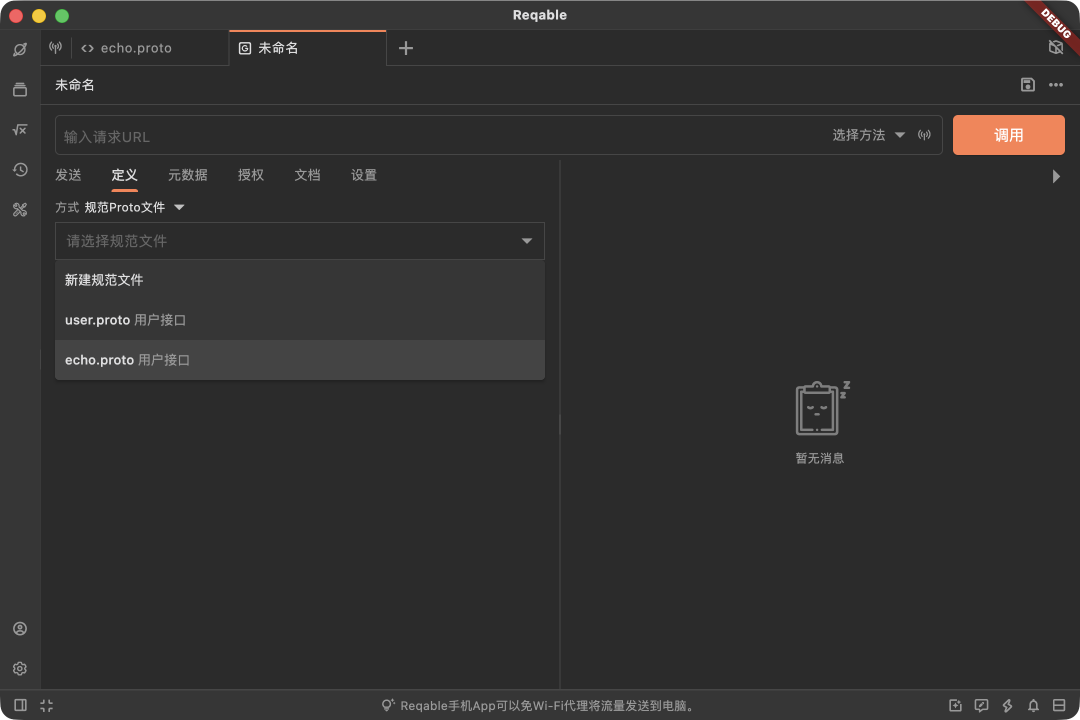Click the save icon beside 未命名 title

coord(1027,85)
